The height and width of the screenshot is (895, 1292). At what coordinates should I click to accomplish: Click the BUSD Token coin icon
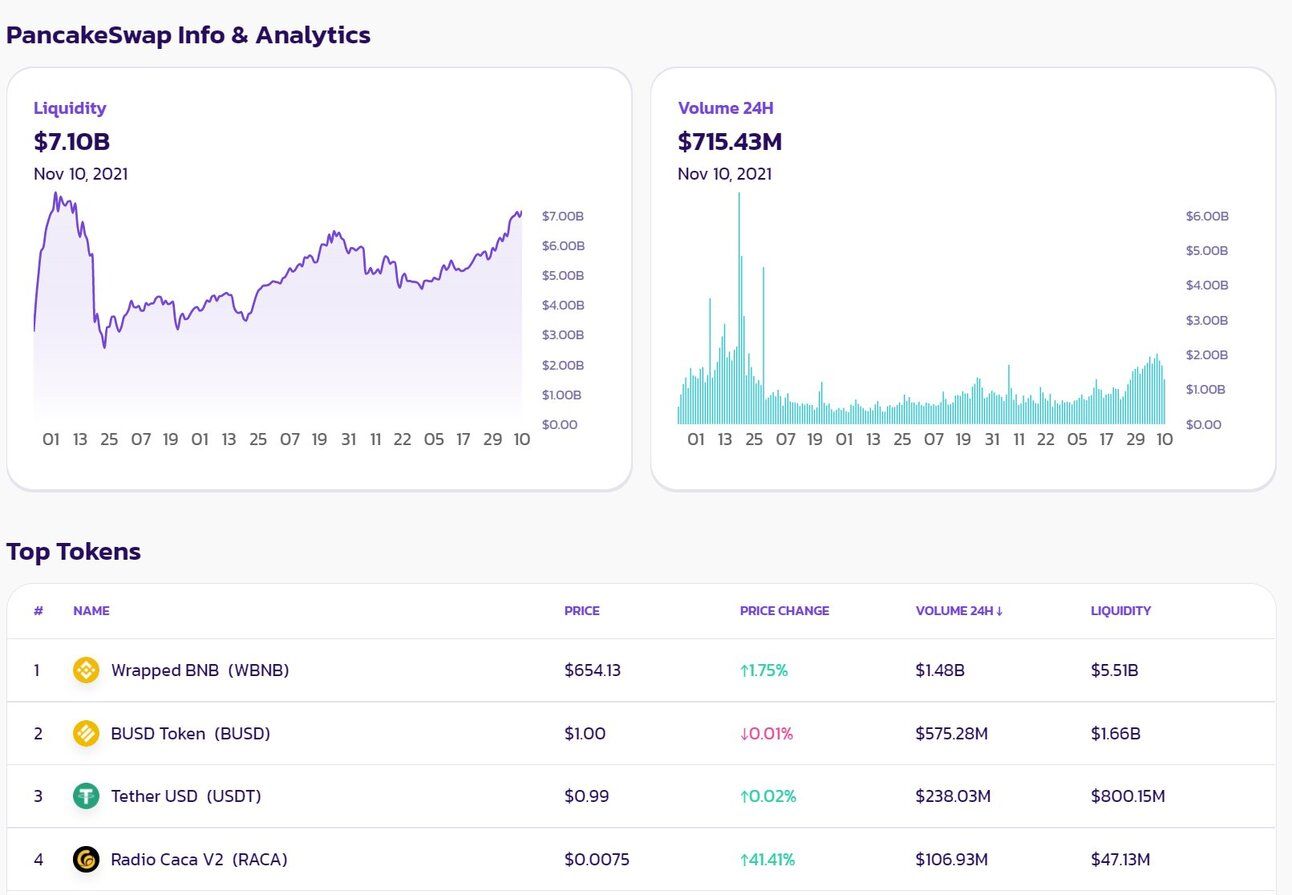click(x=86, y=733)
